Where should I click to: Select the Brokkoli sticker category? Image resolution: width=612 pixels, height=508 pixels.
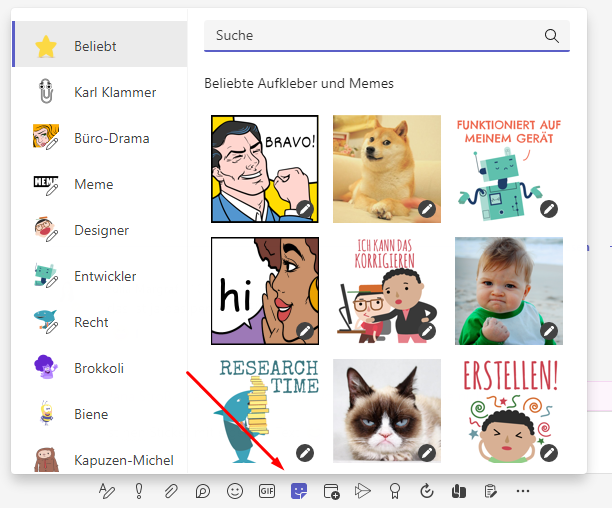point(99,368)
